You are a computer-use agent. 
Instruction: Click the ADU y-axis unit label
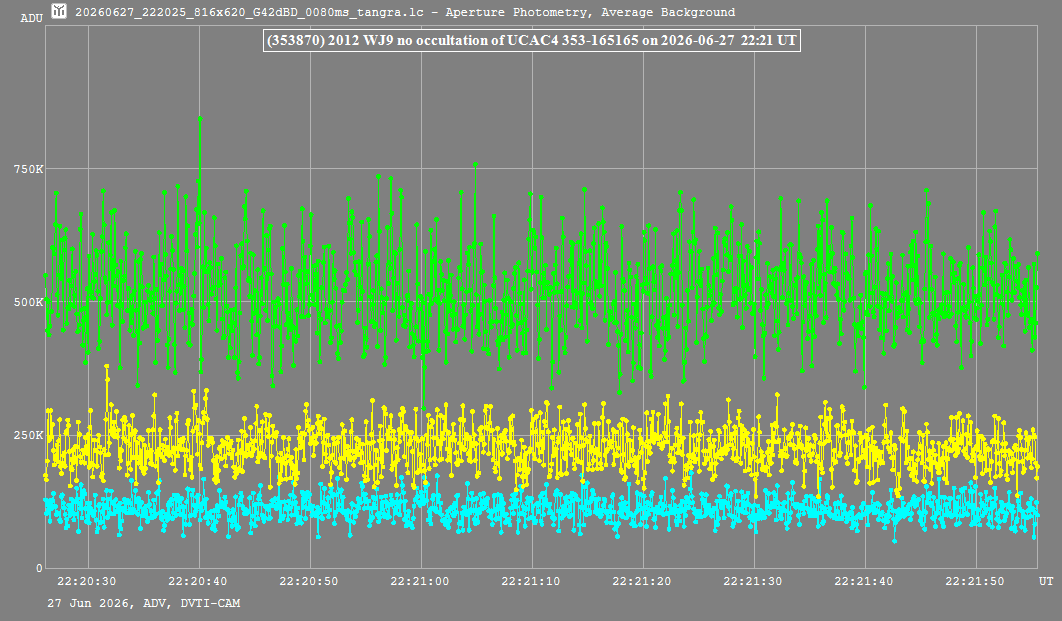tap(31, 18)
